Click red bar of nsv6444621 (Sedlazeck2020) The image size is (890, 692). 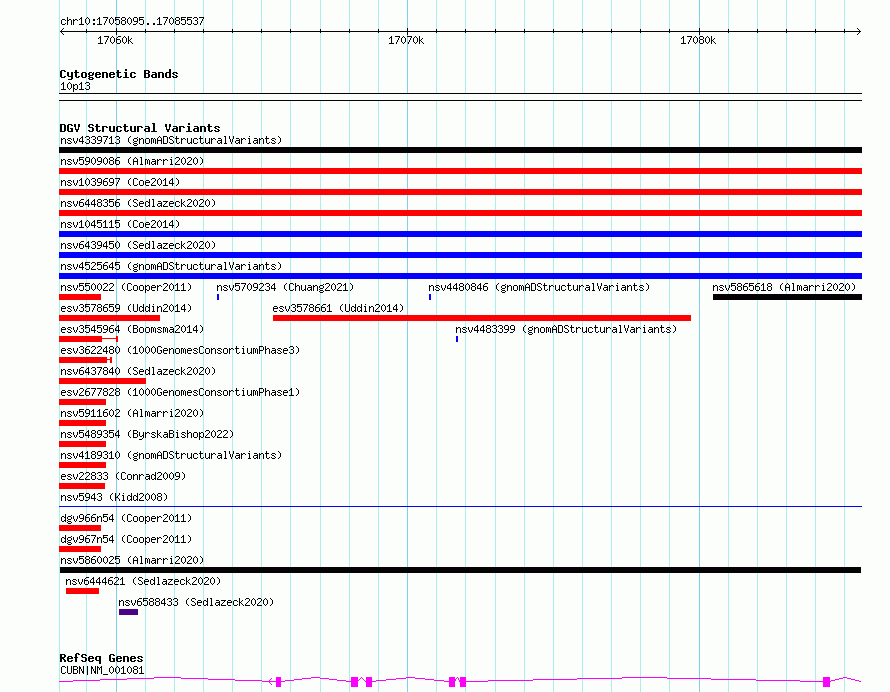pos(82,591)
